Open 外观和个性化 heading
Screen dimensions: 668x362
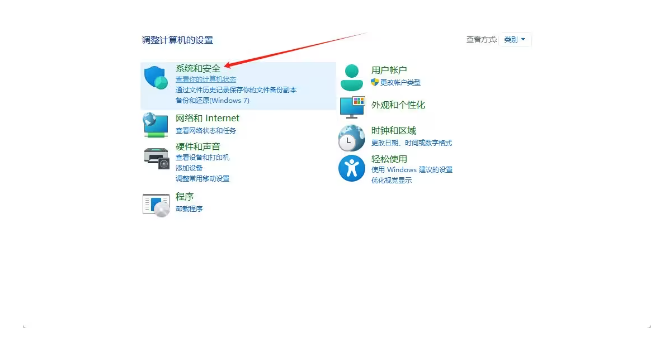click(398, 105)
